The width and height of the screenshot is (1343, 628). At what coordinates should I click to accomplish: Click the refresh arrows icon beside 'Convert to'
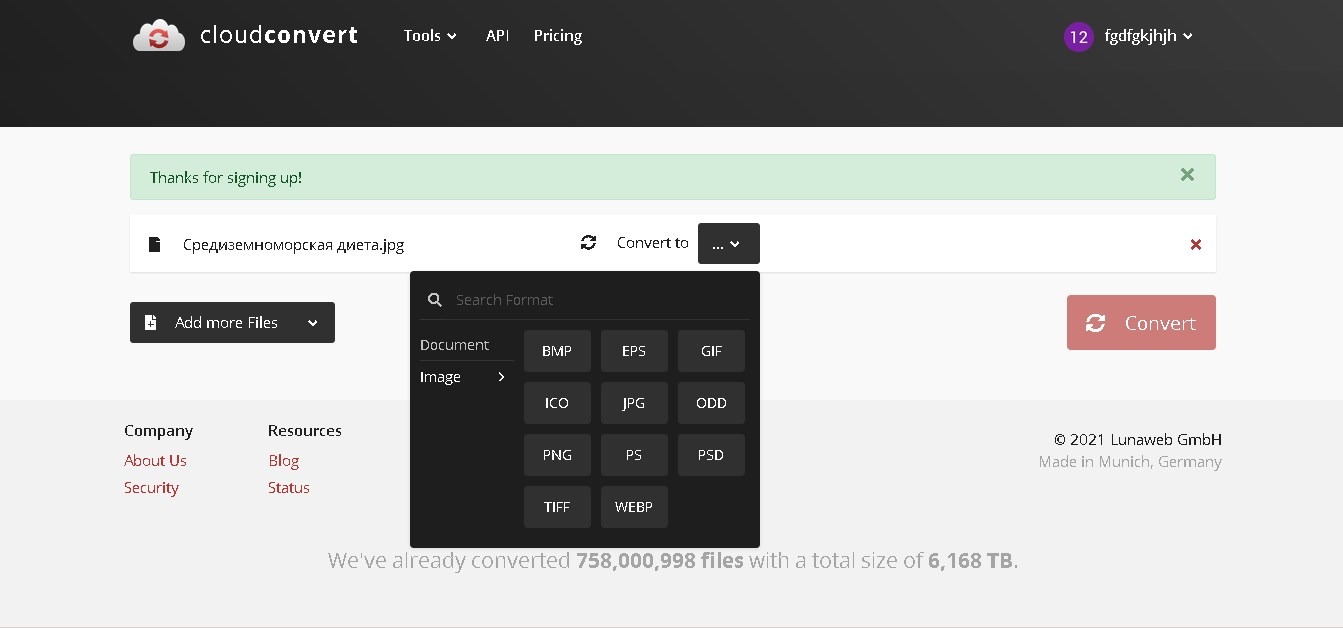click(x=588, y=242)
